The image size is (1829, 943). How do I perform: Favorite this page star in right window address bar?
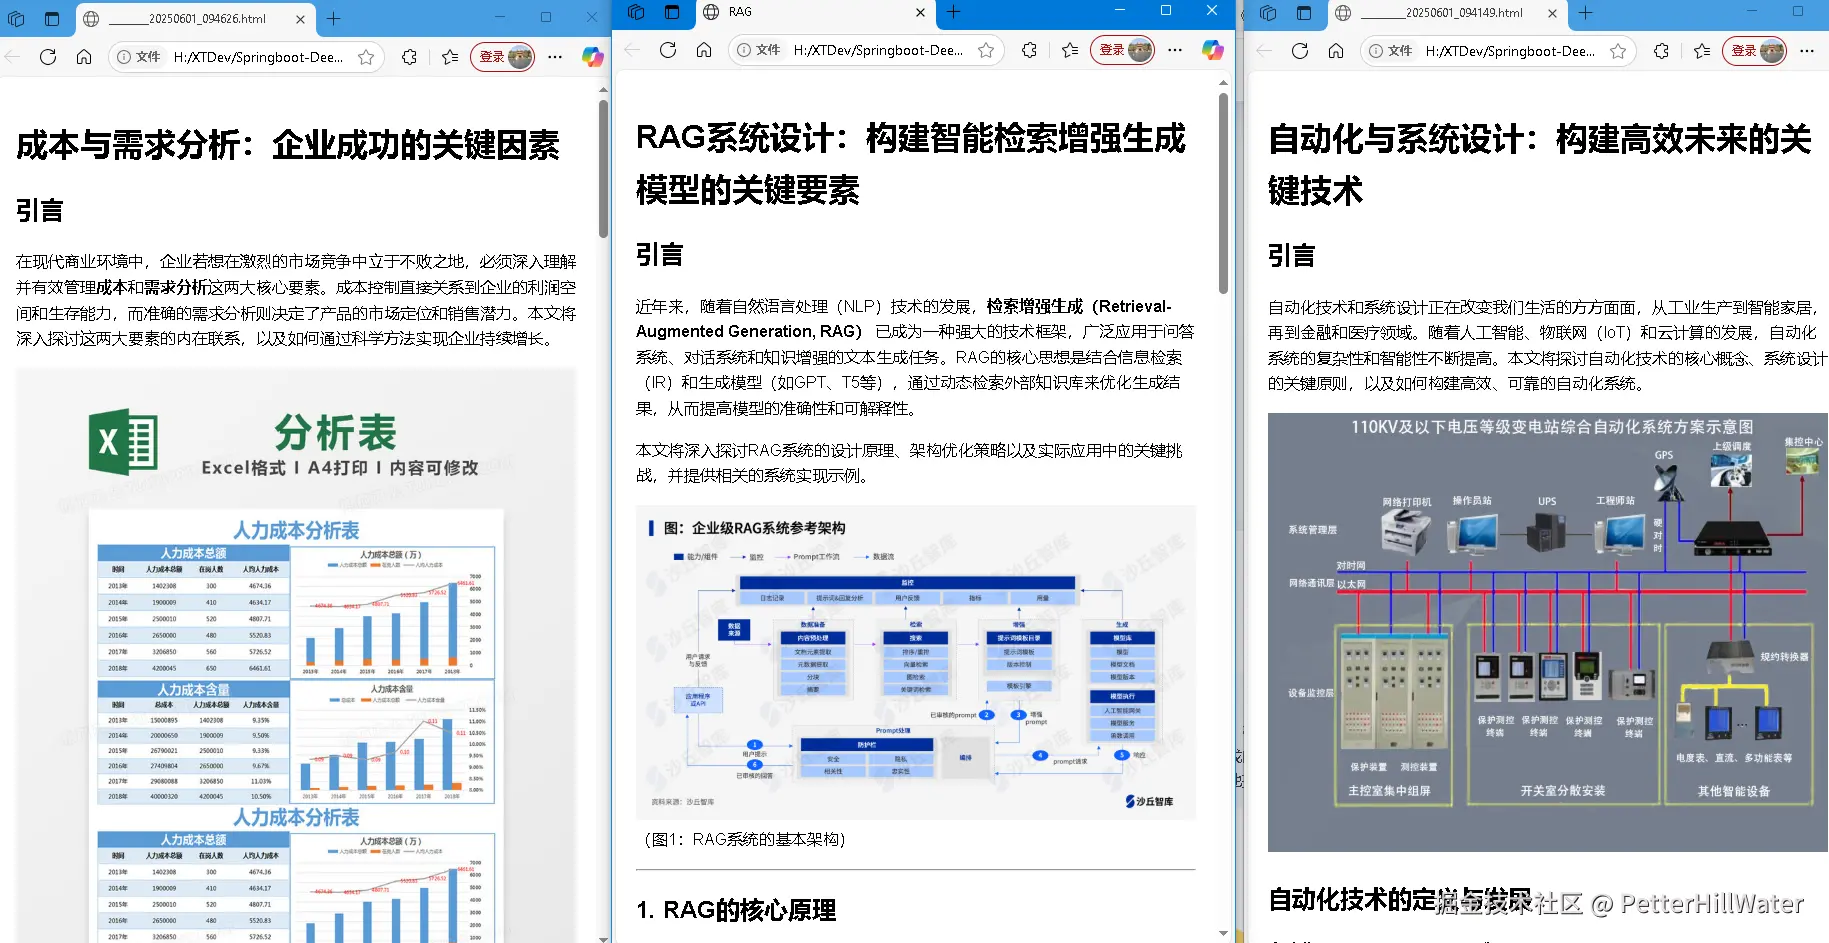coord(1618,51)
